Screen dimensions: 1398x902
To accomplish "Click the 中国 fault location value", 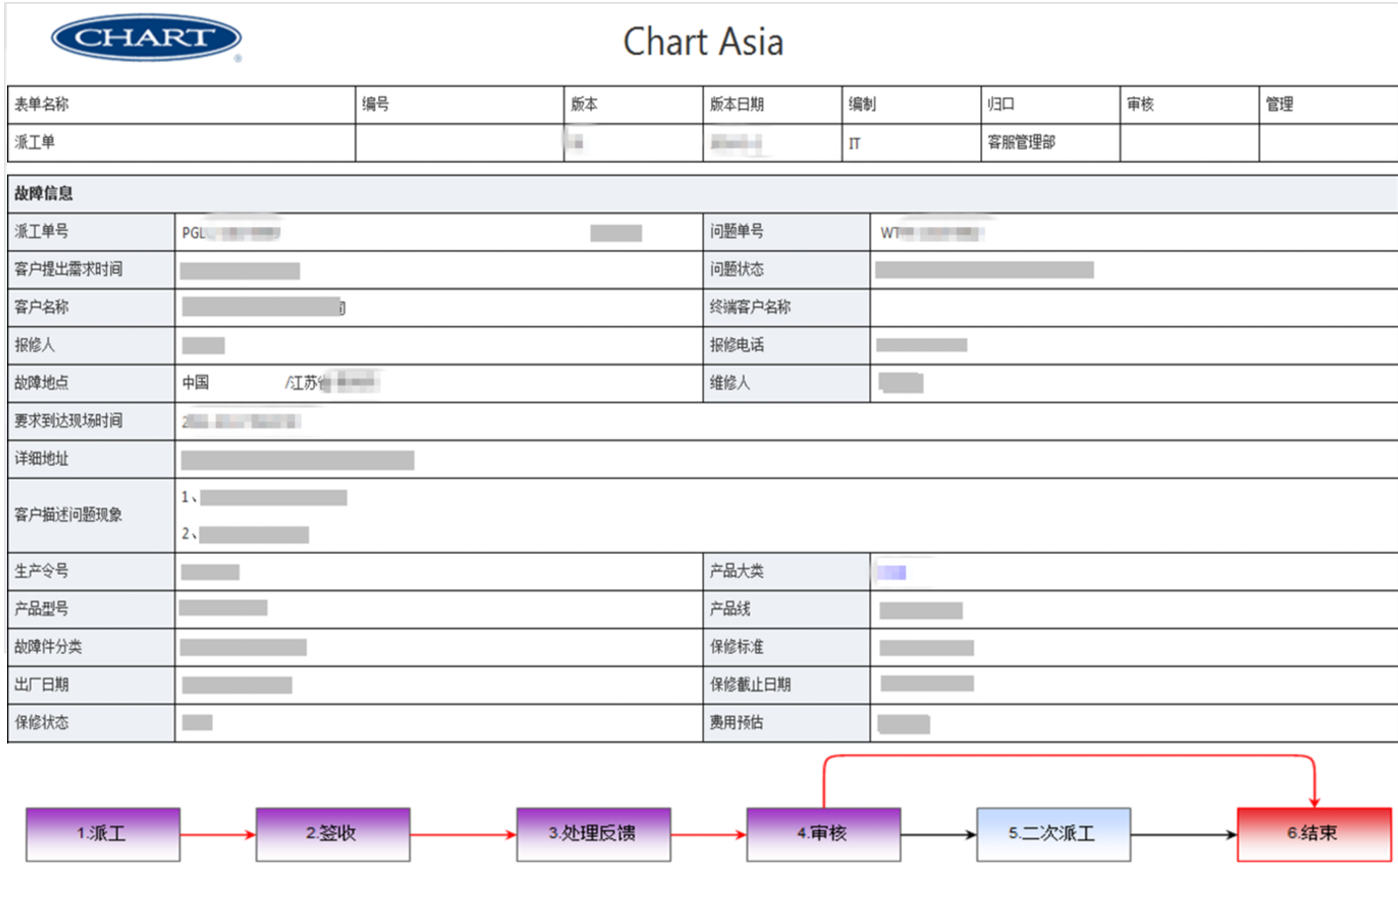I will tap(196, 384).
